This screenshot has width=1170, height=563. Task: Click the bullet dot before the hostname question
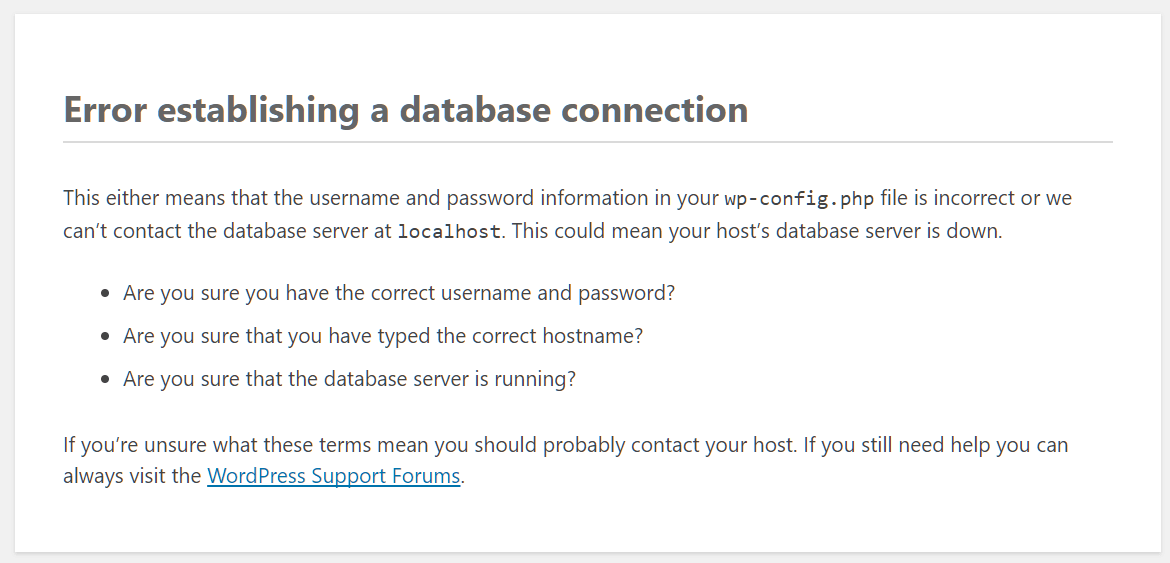[x=105, y=337]
